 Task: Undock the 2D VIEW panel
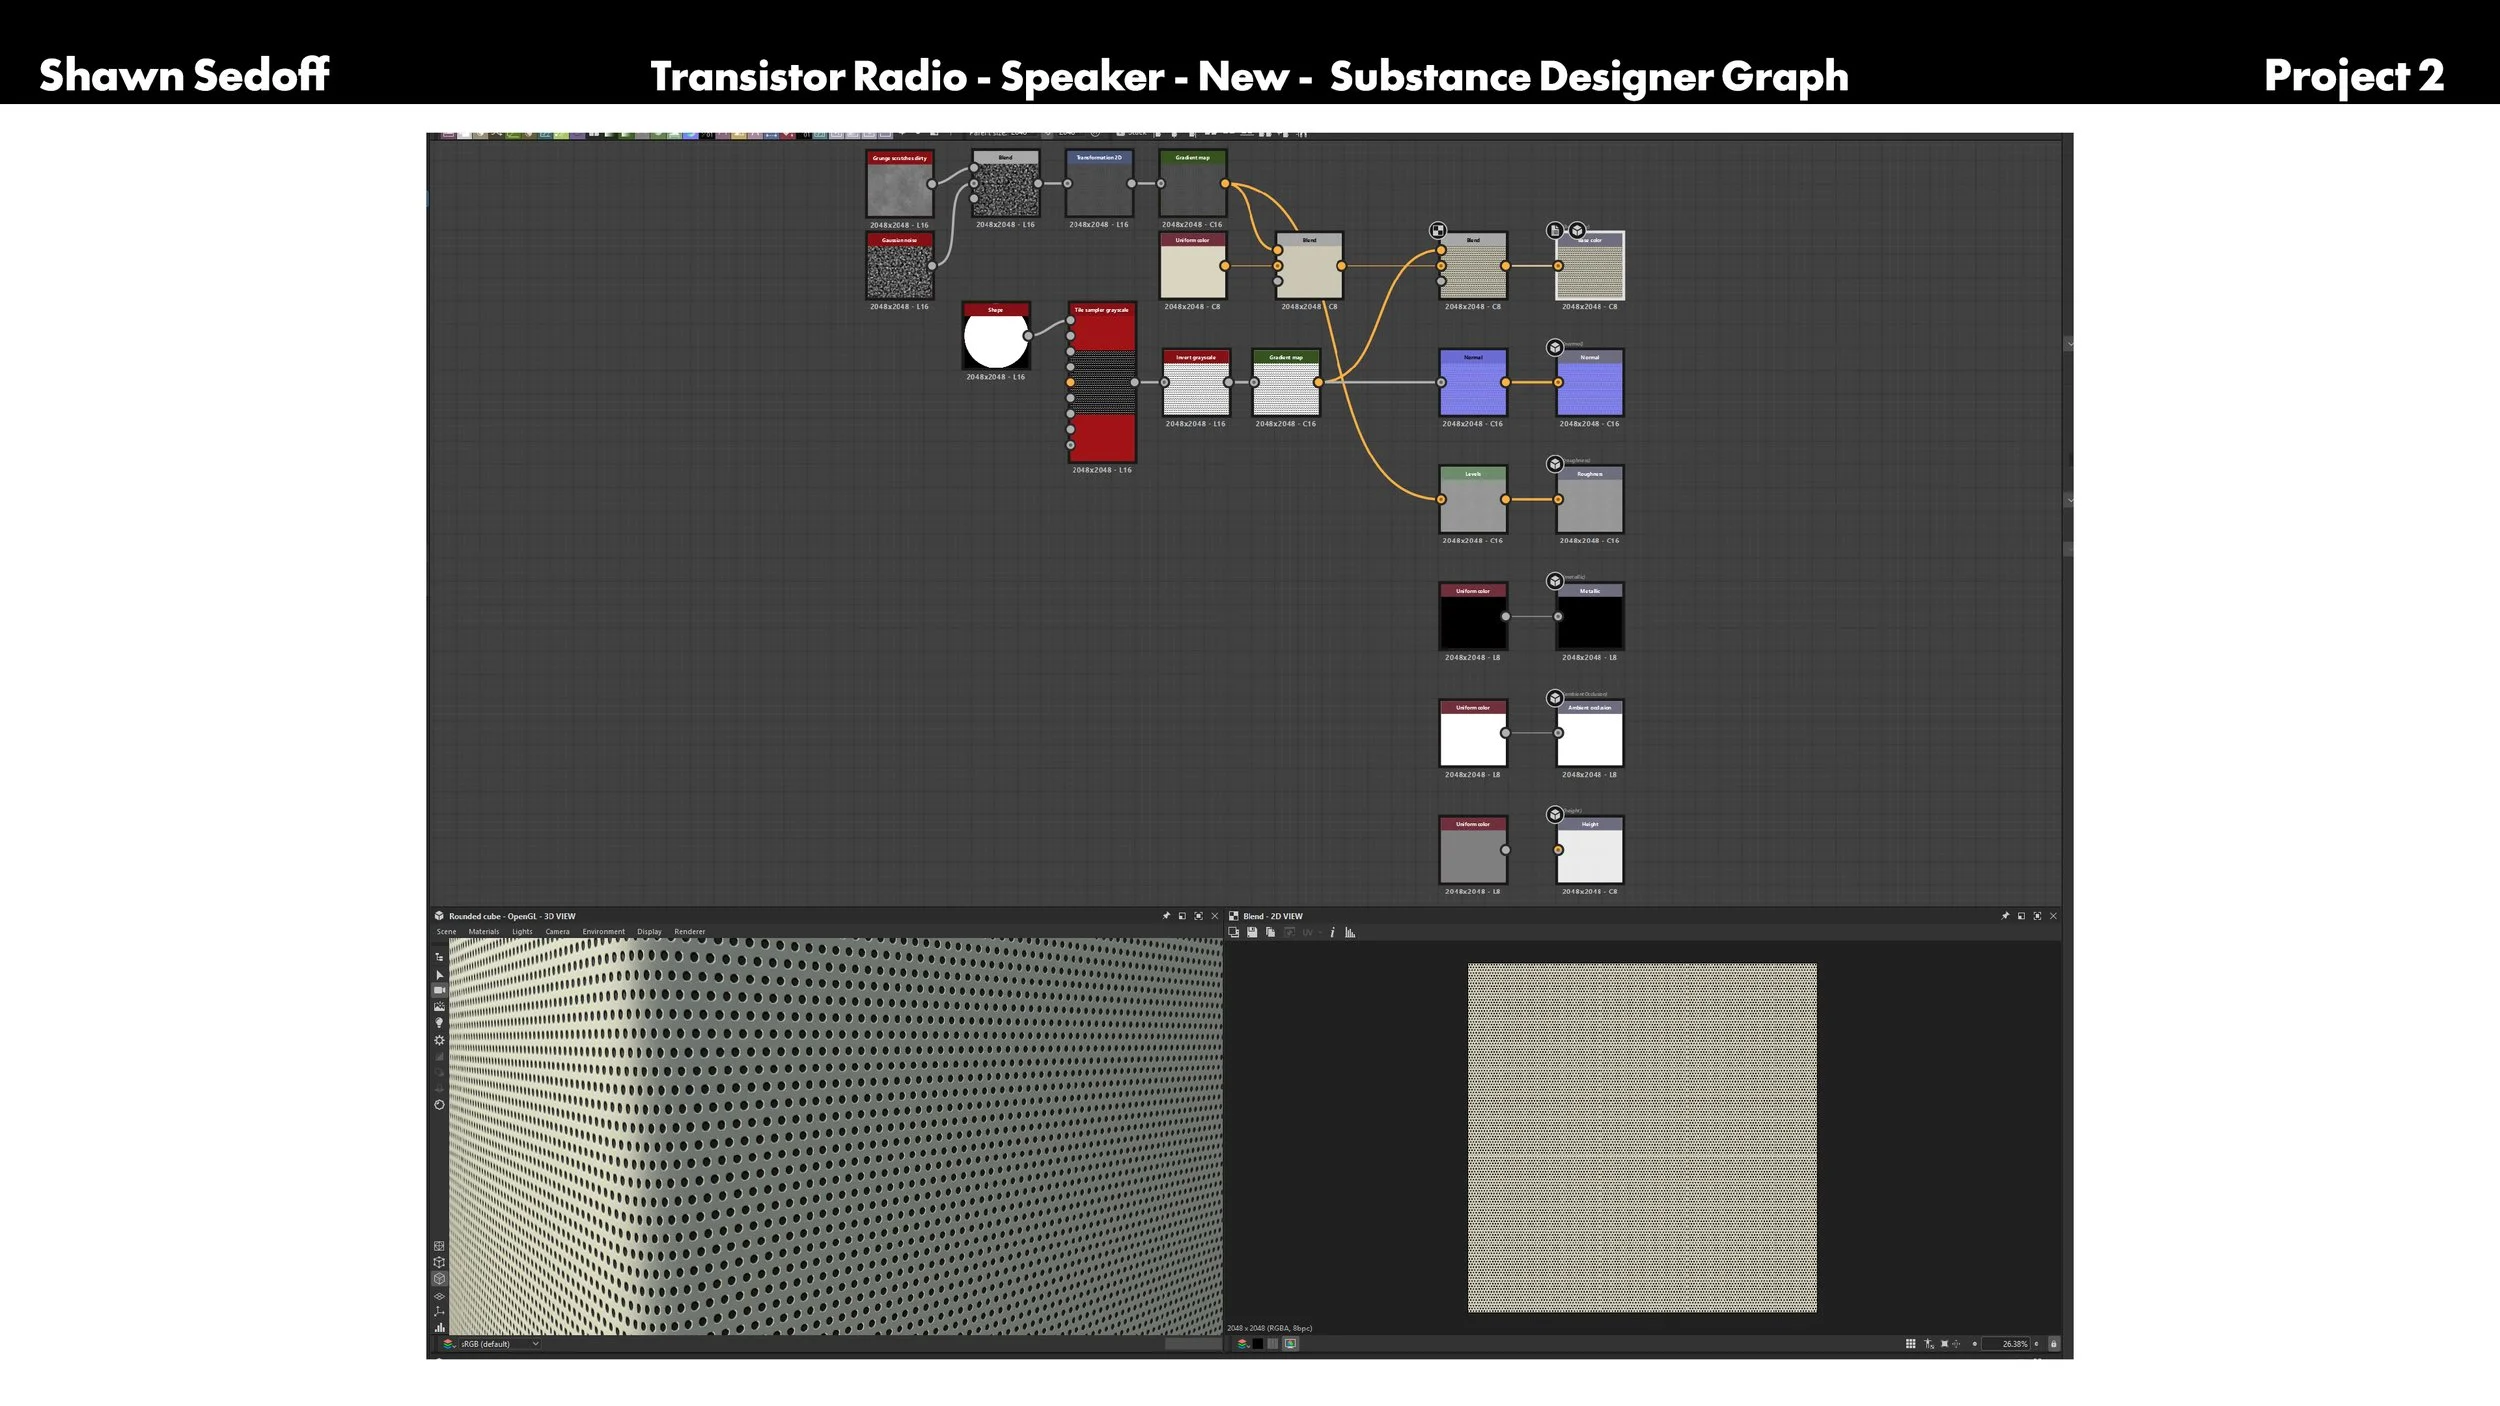pos(2021,916)
